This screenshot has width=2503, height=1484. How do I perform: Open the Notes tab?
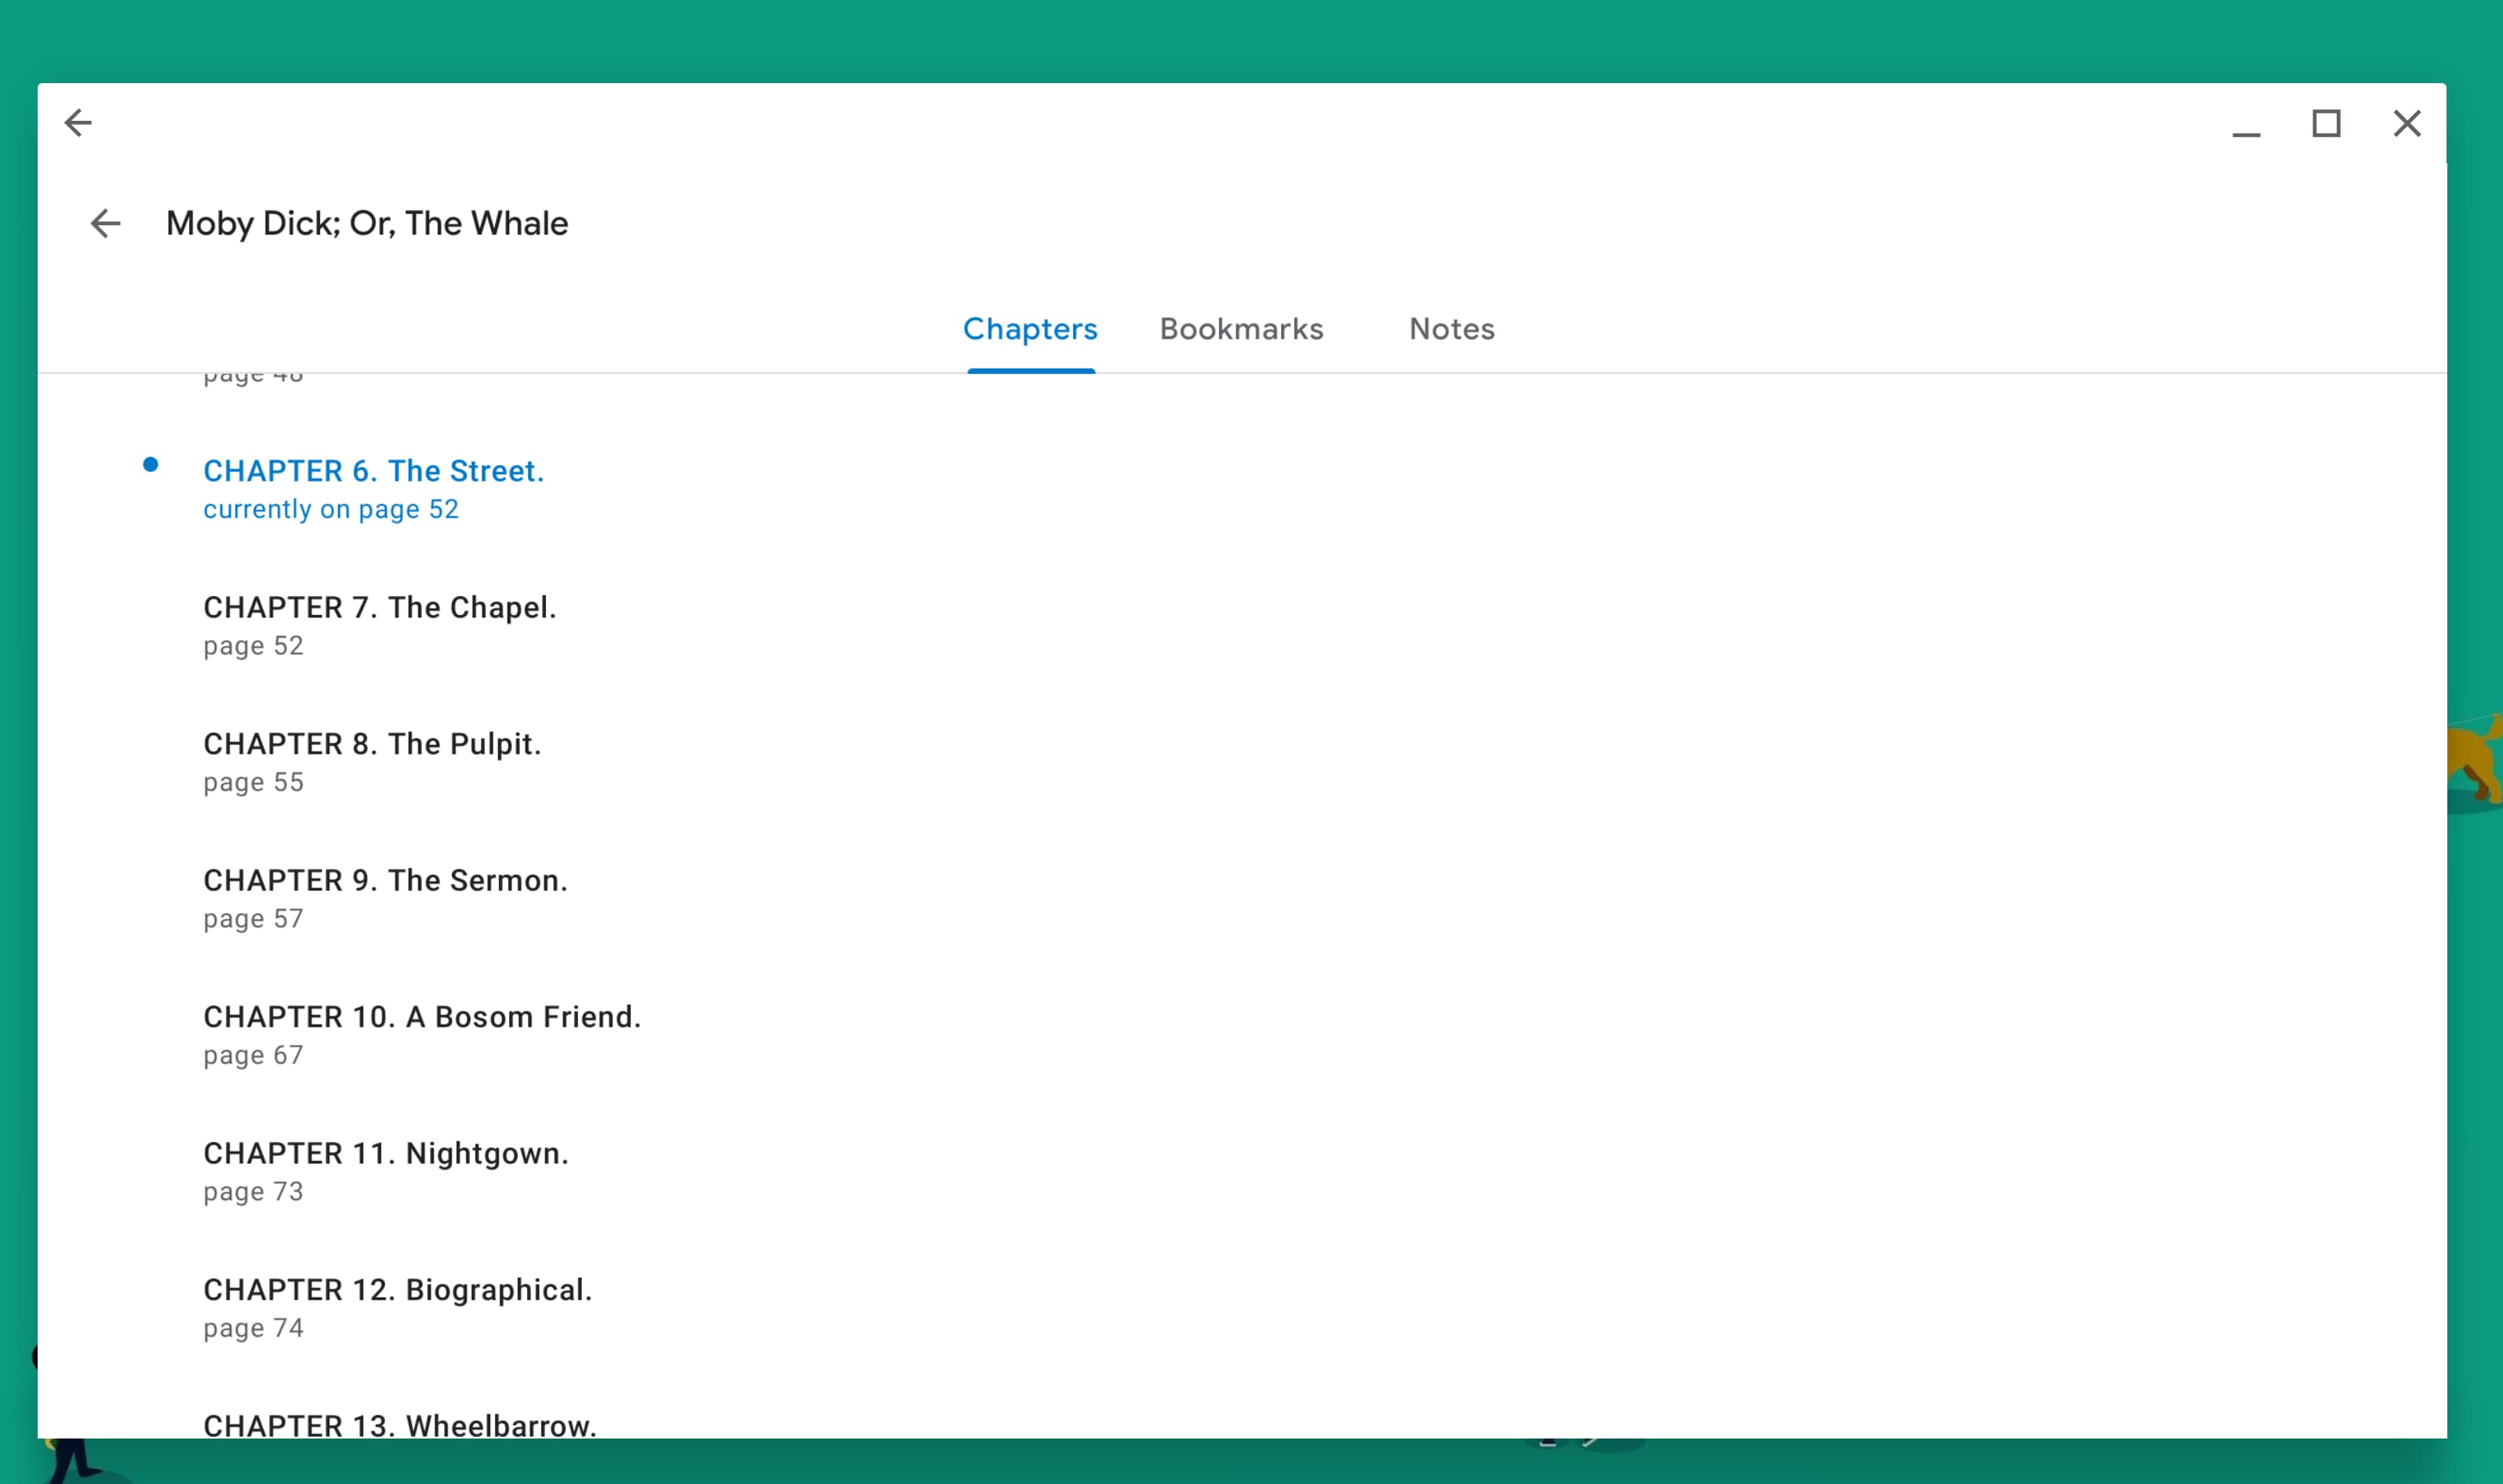pyautogui.click(x=1451, y=329)
